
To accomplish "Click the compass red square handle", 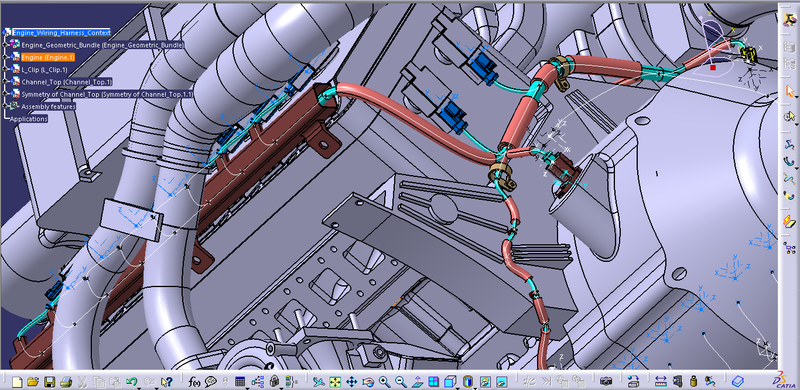I will point(713,67).
